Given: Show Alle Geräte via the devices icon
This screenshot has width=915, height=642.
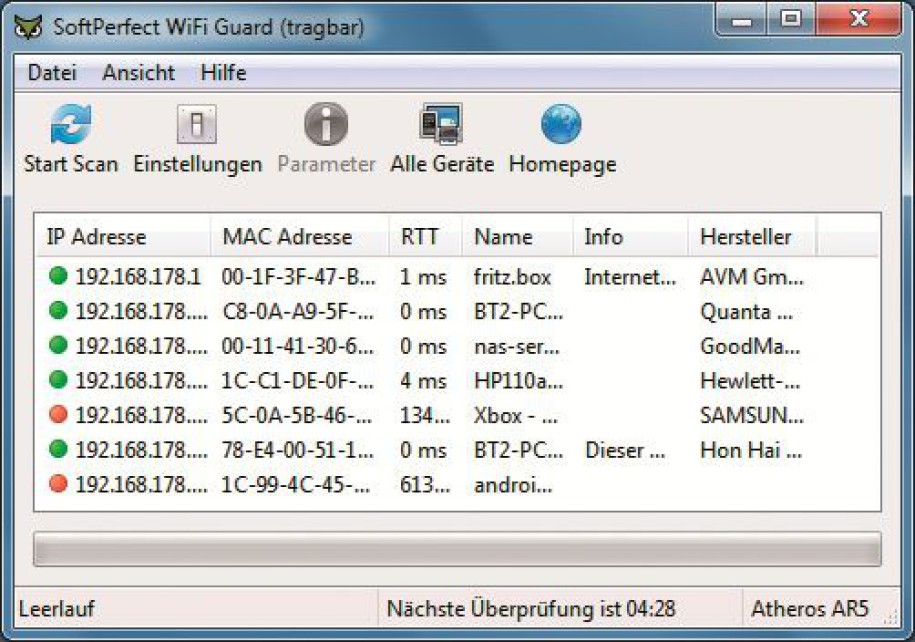Looking at the screenshot, I should pyautogui.click(x=441, y=124).
